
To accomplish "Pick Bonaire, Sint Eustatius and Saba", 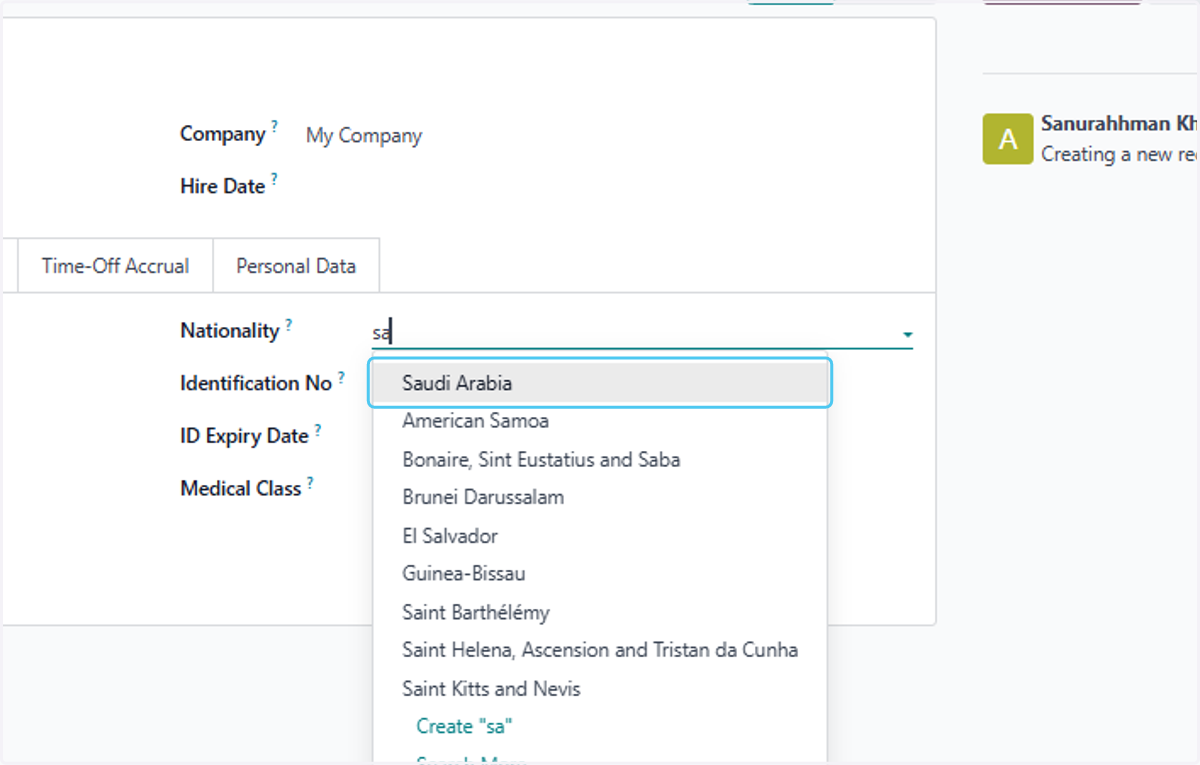I will click(x=600, y=460).
